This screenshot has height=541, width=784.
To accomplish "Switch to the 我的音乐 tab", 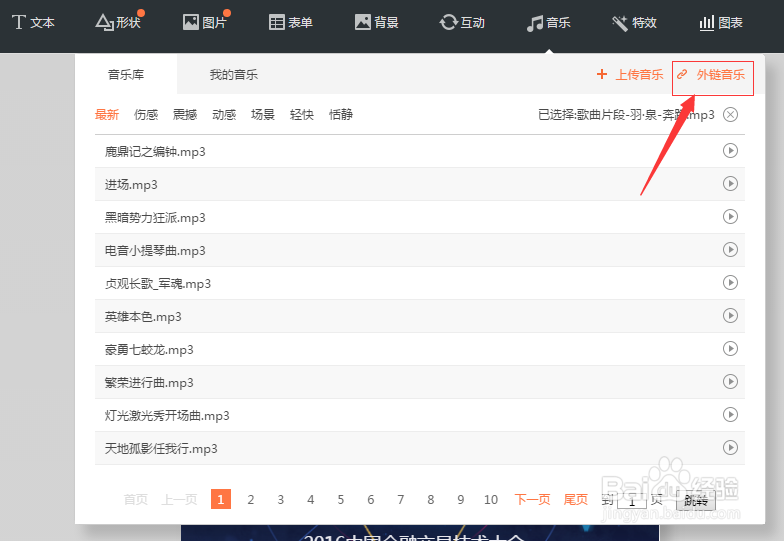I will click(234, 74).
